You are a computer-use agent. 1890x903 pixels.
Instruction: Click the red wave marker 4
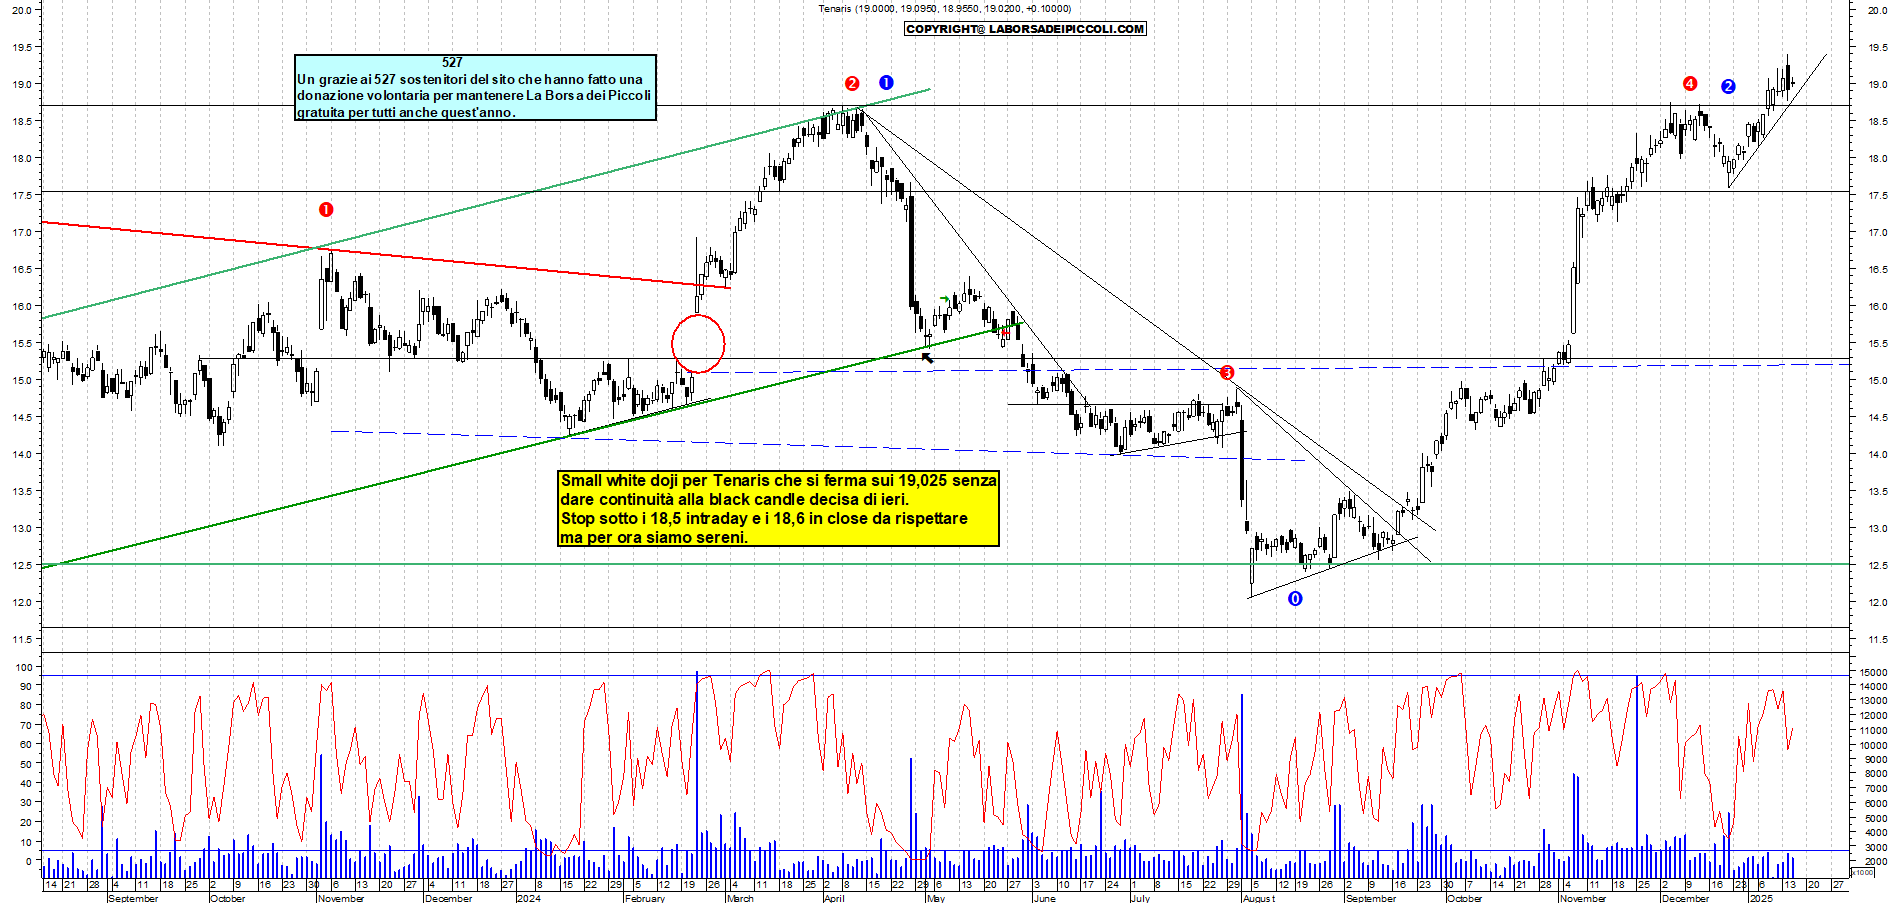pos(1690,84)
